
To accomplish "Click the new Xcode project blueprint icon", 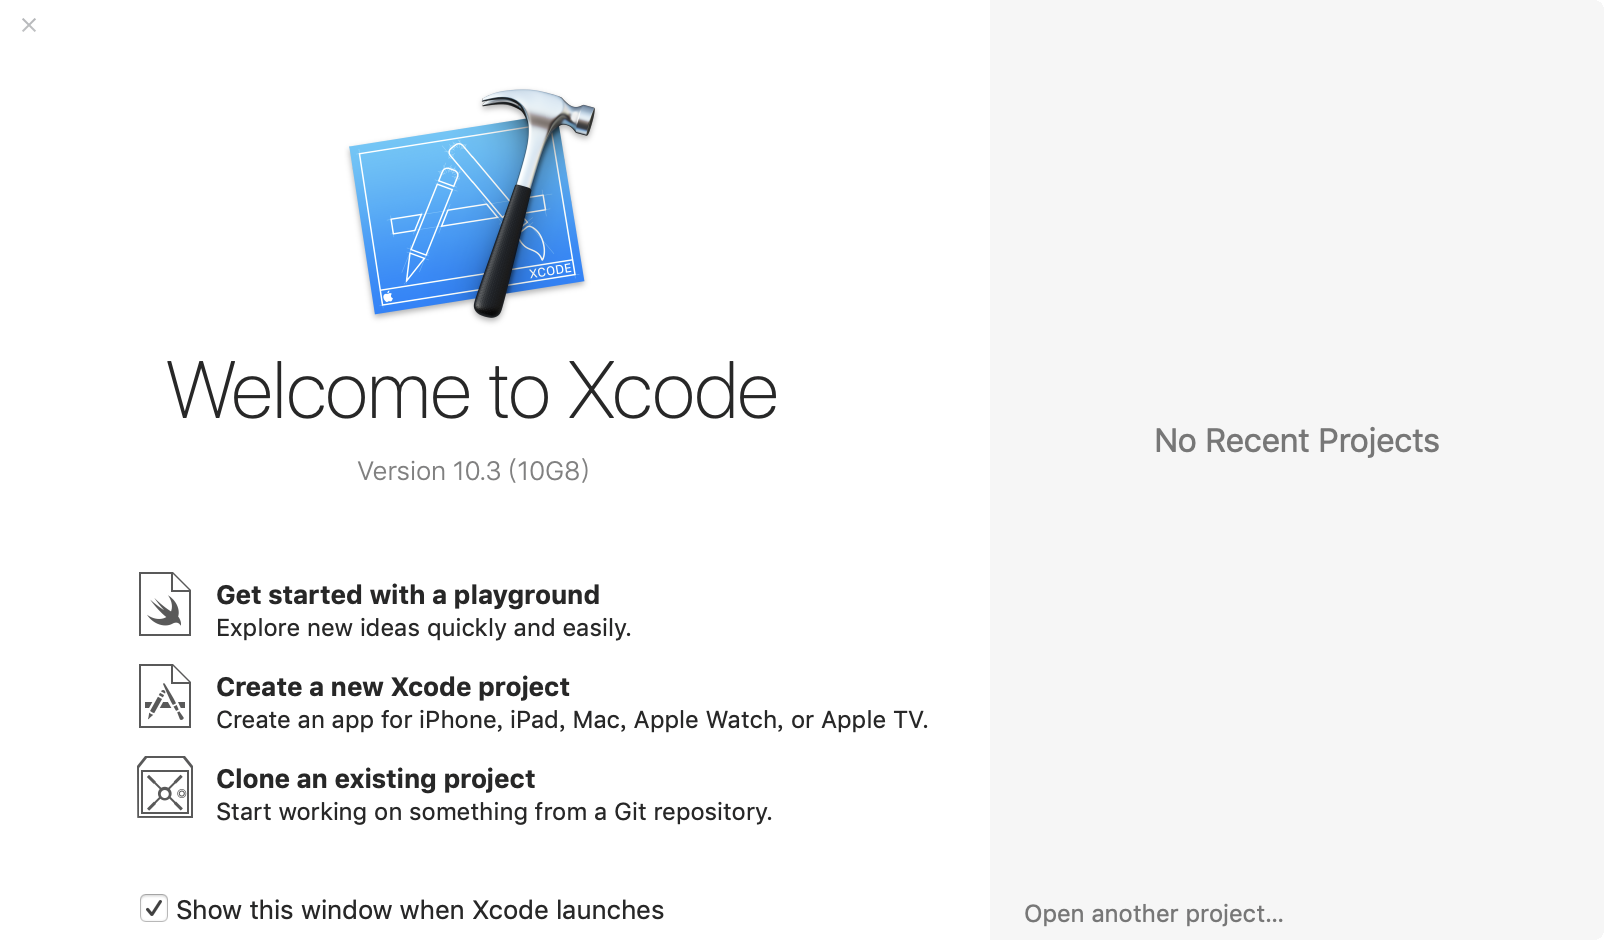I will tap(165, 696).
